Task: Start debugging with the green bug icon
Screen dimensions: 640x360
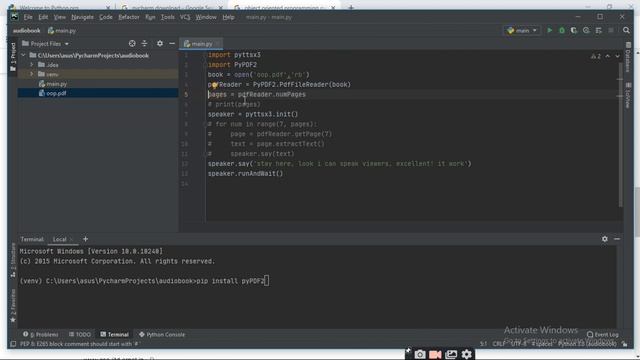Action: pos(562,31)
